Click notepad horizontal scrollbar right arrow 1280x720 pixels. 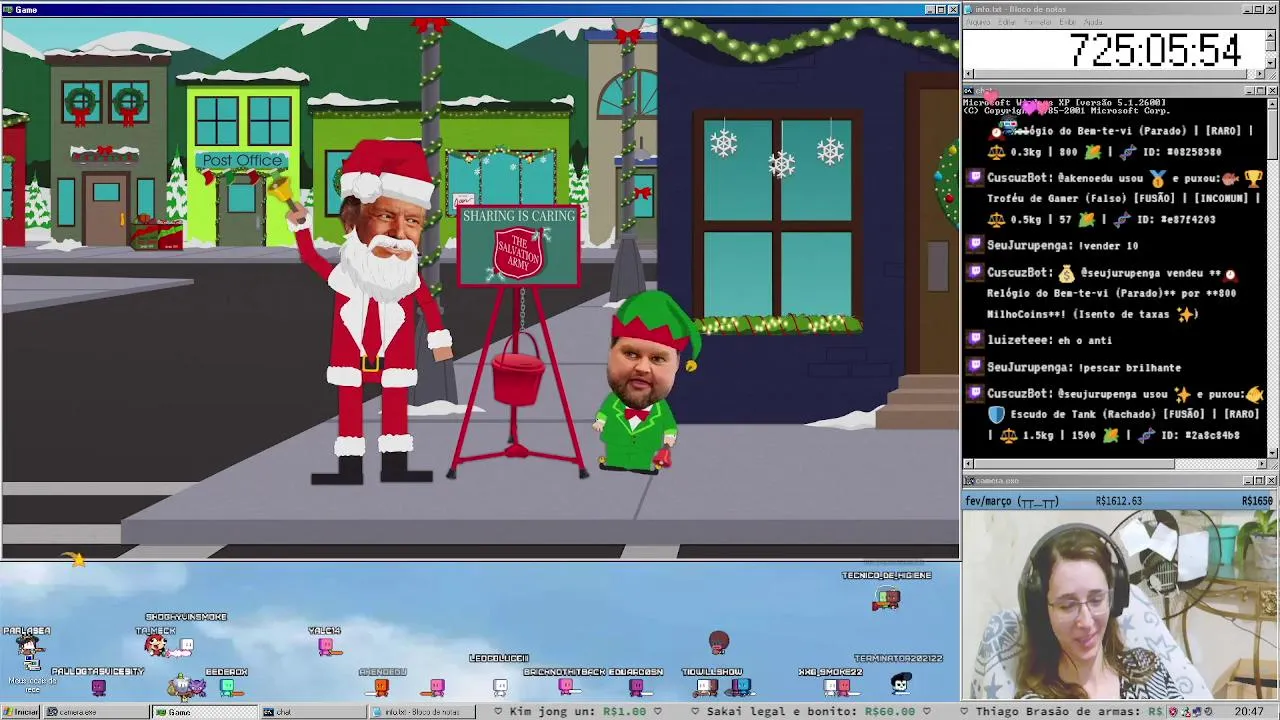[x=1261, y=74]
